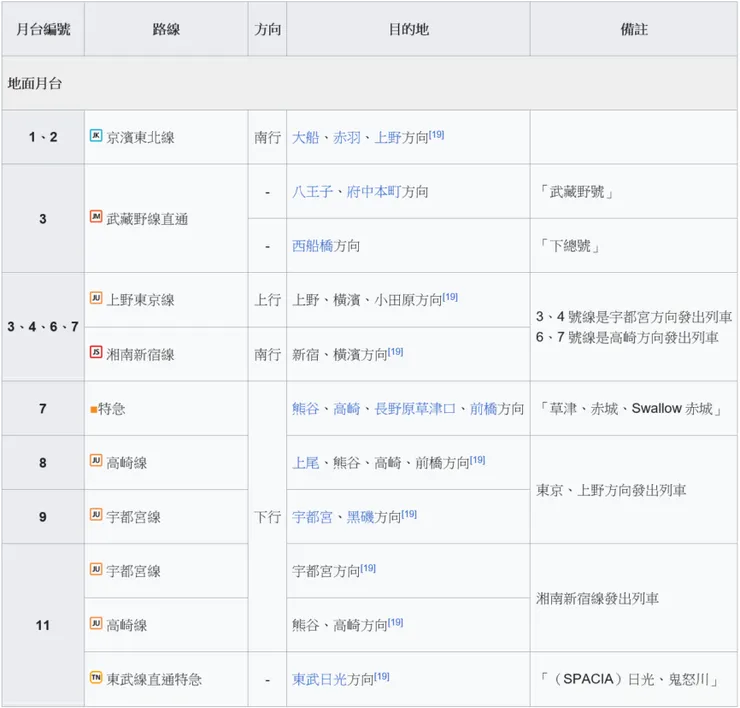
Task: Click the JU icon beside 上野東京線
Action: [96, 298]
